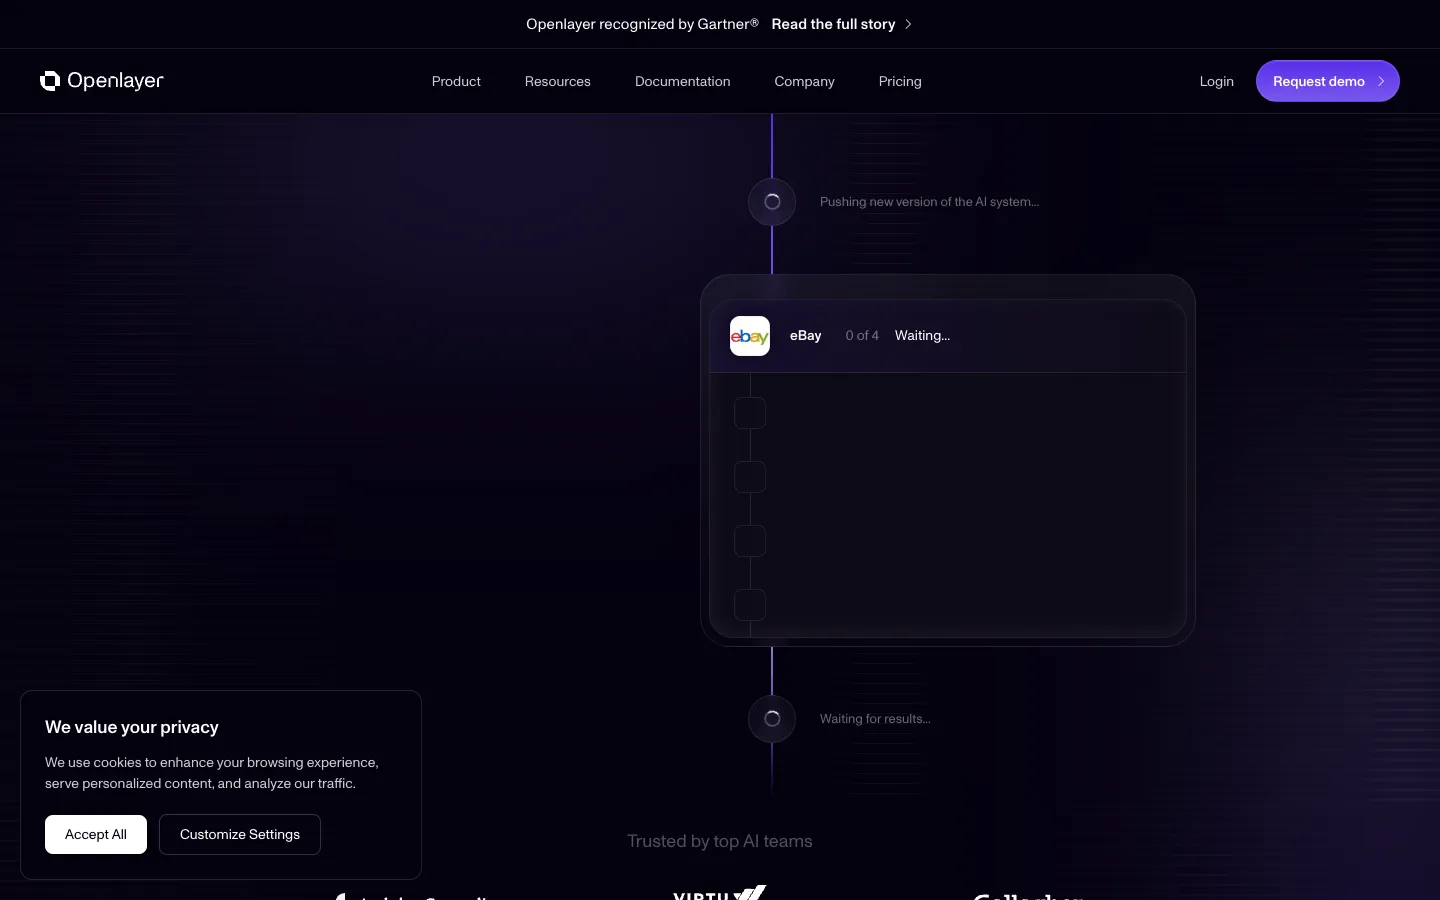This screenshot has height=900, width=1440.
Task: Select the first empty step box in eBay card
Action: (x=750, y=413)
